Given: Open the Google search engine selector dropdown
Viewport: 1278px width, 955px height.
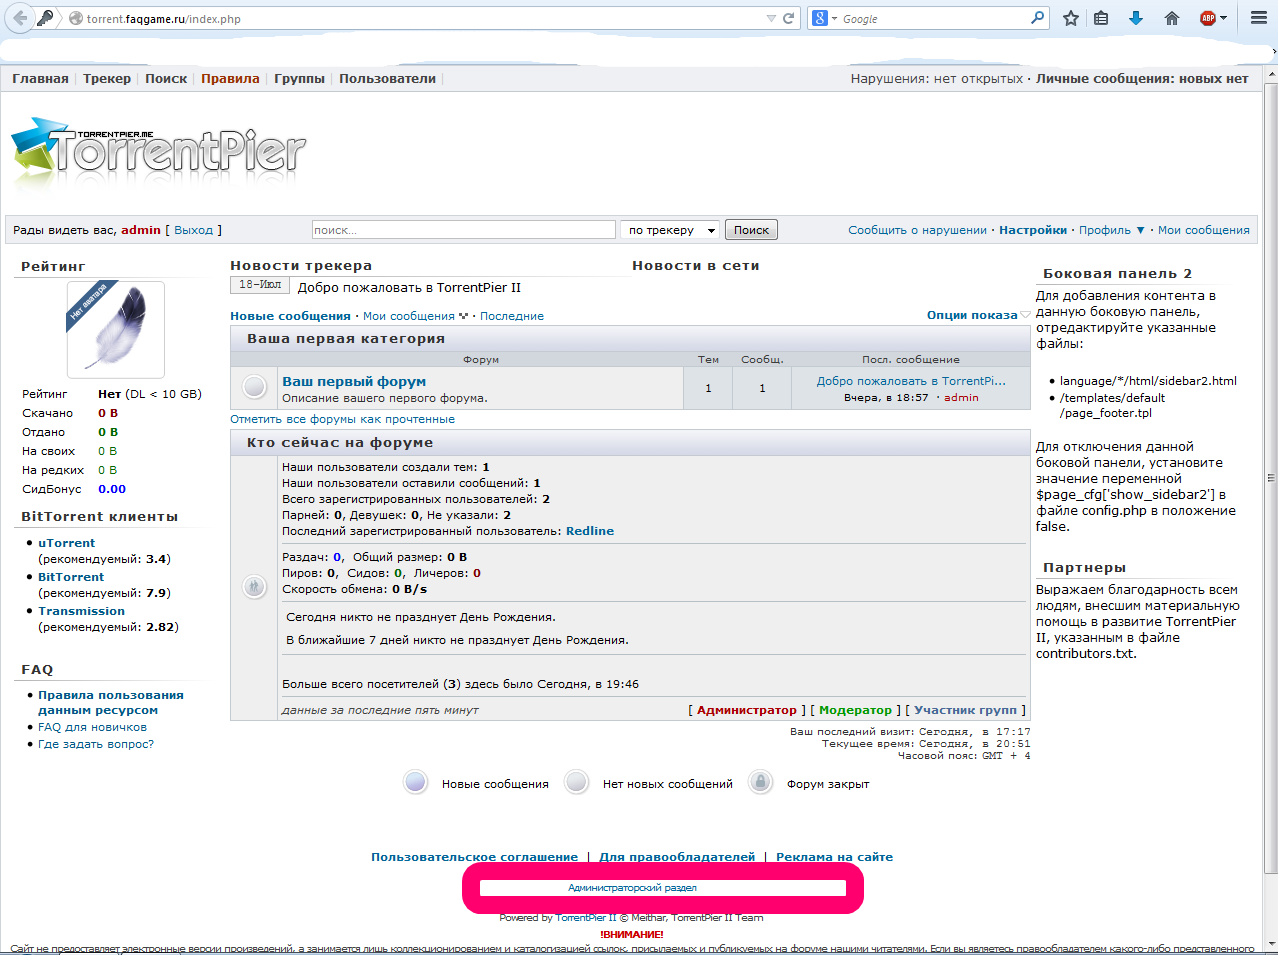Looking at the screenshot, I should click(x=824, y=18).
